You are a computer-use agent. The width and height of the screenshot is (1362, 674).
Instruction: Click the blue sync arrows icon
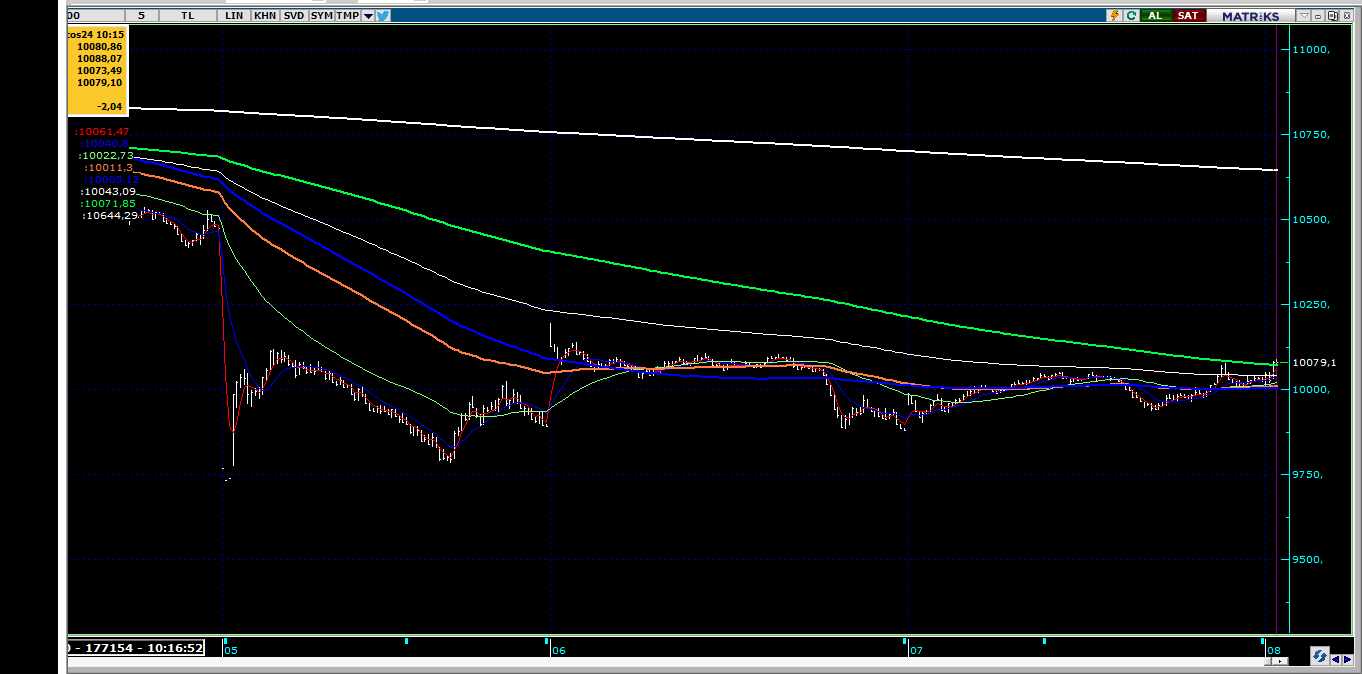point(1320,656)
